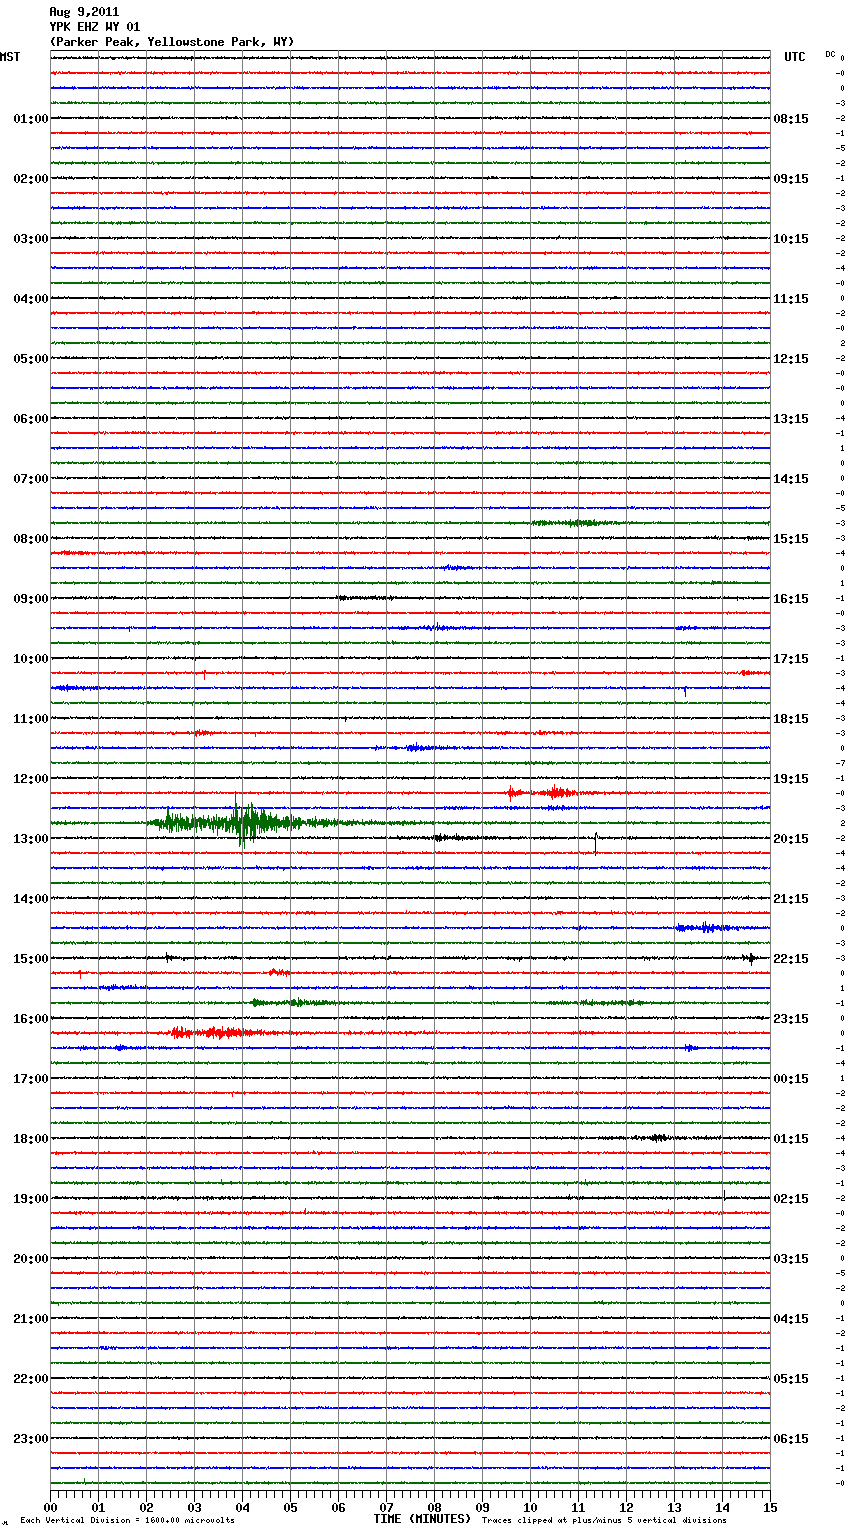
Task: Select the "19:00" MST hour label
Action: pos(31,1199)
